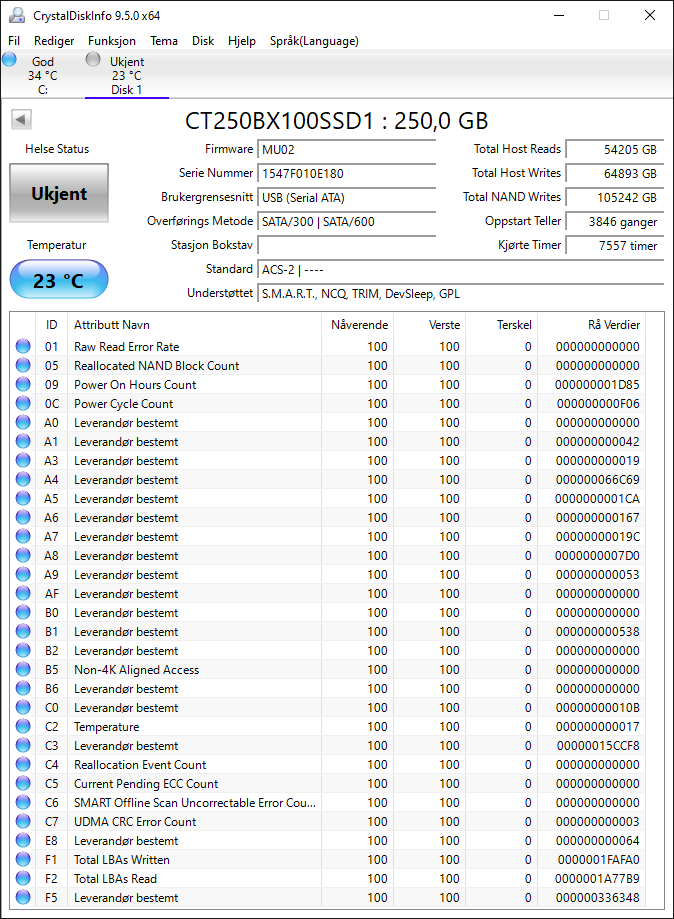
Task: Click the status orb for Current Pending ECC Count
Action: click(x=23, y=784)
